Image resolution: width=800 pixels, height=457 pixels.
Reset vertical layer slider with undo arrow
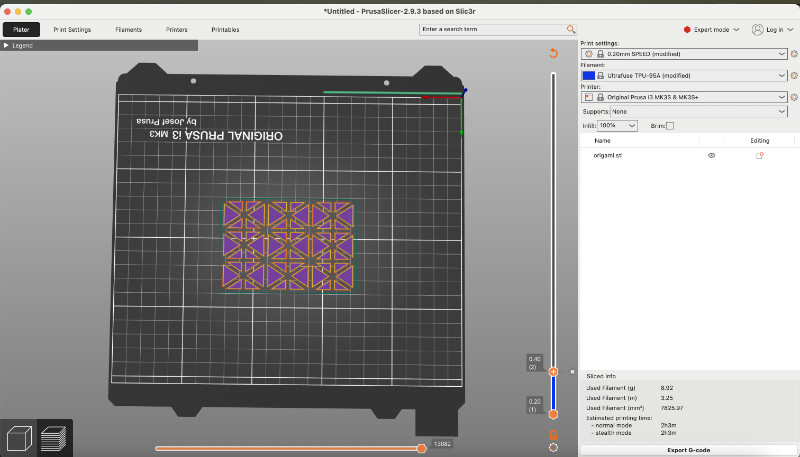pyautogui.click(x=553, y=54)
